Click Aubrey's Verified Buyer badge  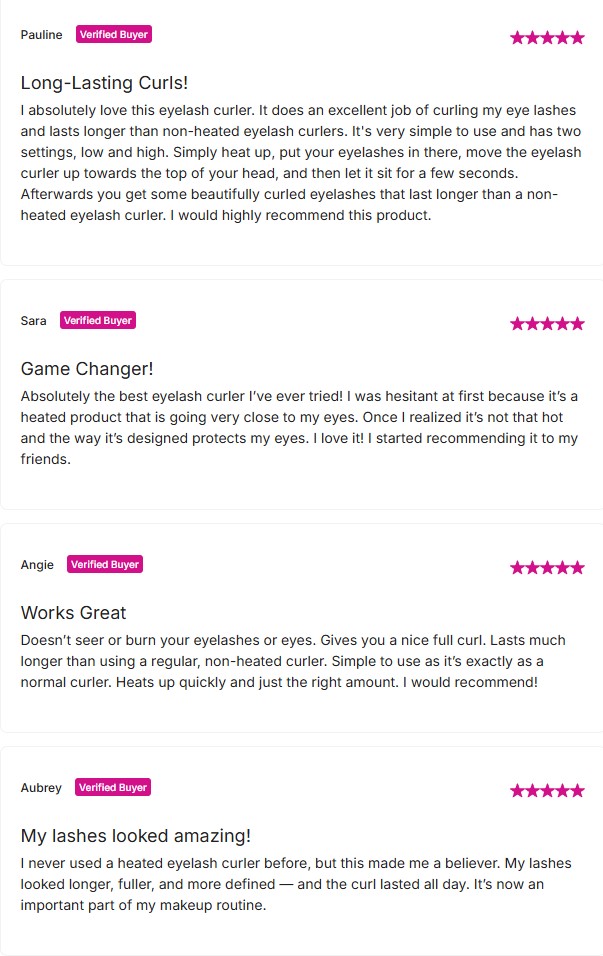click(112, 788)
